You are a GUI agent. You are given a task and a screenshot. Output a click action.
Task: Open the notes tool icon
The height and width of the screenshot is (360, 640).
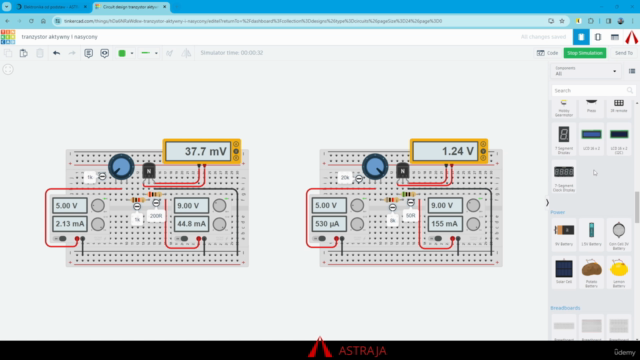pos(89,53)
